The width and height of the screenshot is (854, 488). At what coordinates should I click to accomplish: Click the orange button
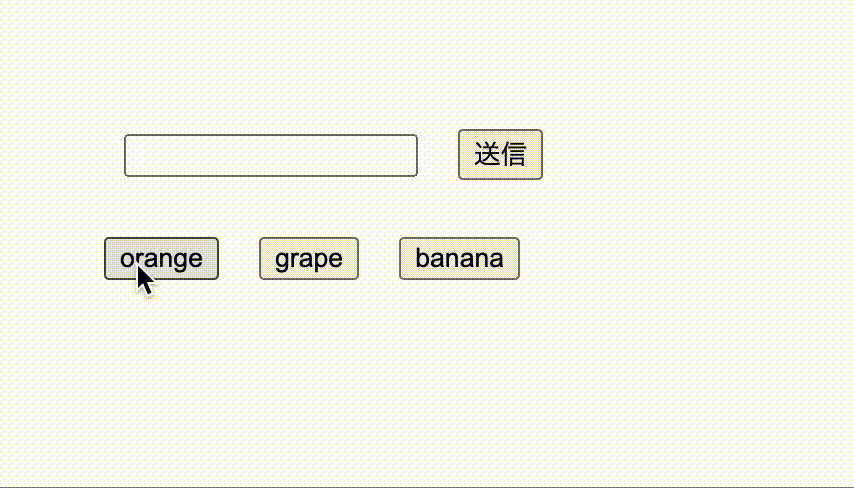coord(161,258)
